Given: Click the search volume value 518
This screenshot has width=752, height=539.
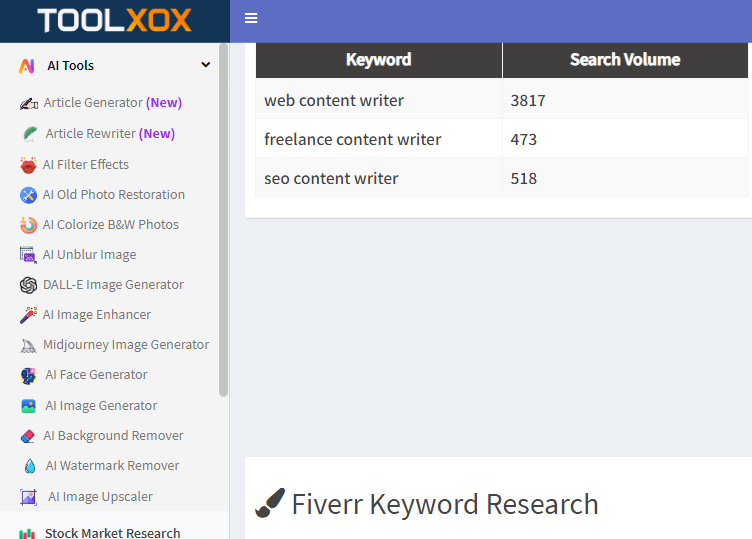Looking at the screenshot, I should [x=524, y=179].
